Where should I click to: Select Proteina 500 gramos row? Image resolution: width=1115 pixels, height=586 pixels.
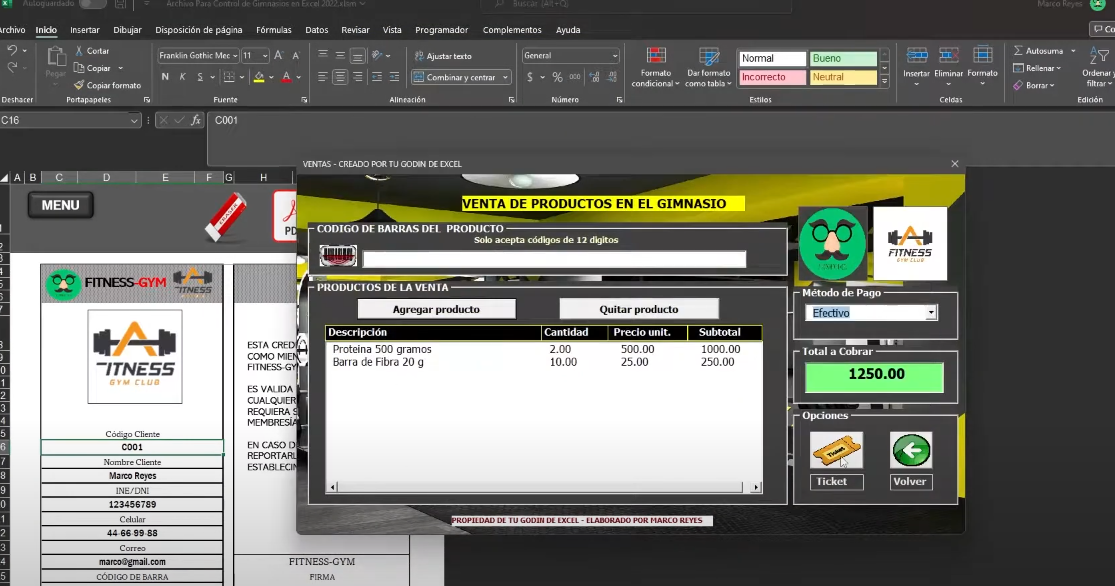[543, 349]
